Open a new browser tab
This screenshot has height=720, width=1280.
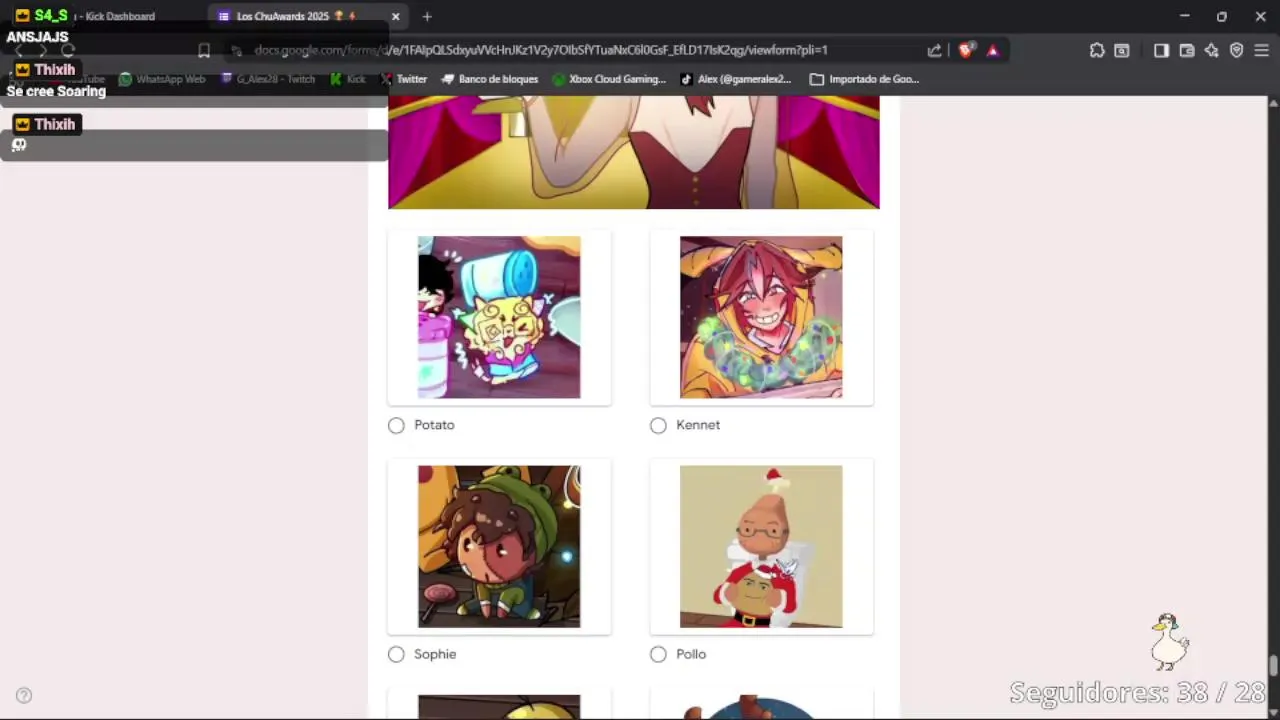point(427,16)
